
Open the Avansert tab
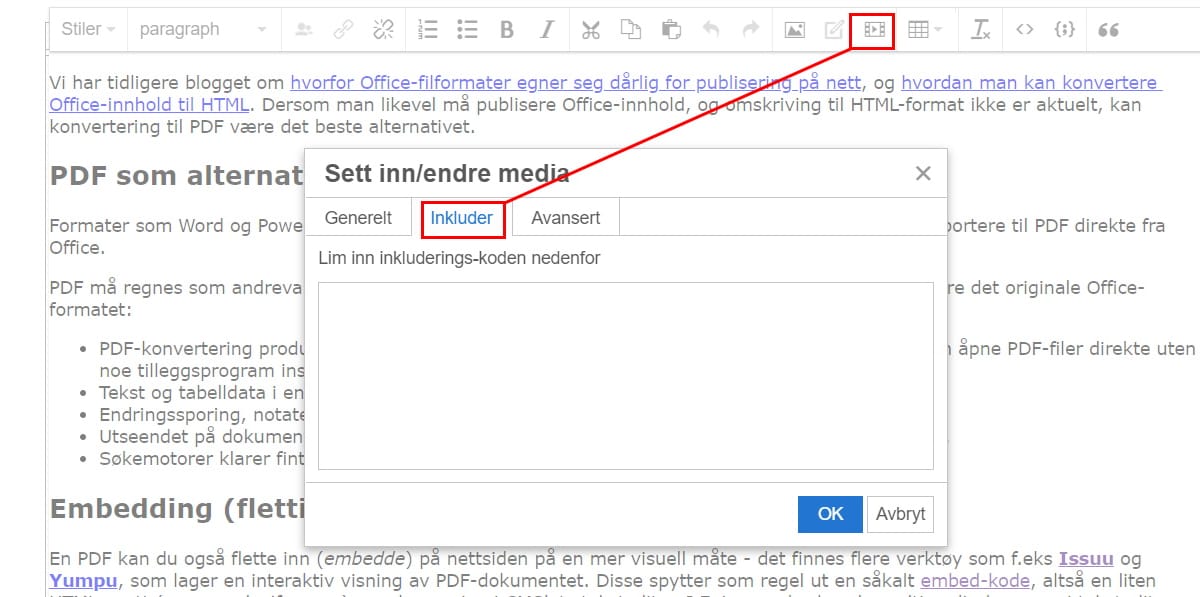pyautogui.click(x=566, y=218)
